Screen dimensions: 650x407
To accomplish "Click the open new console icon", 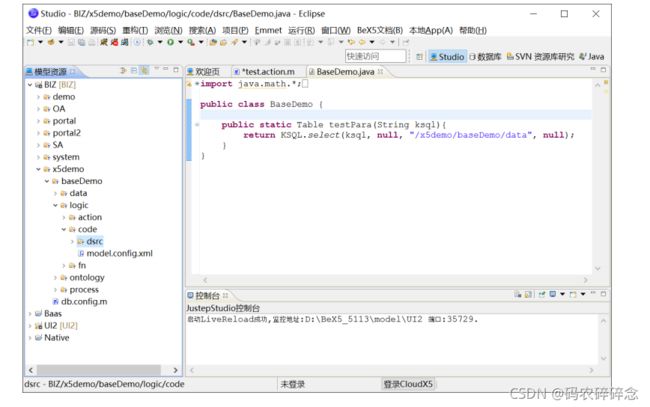I will coord(573,295).
